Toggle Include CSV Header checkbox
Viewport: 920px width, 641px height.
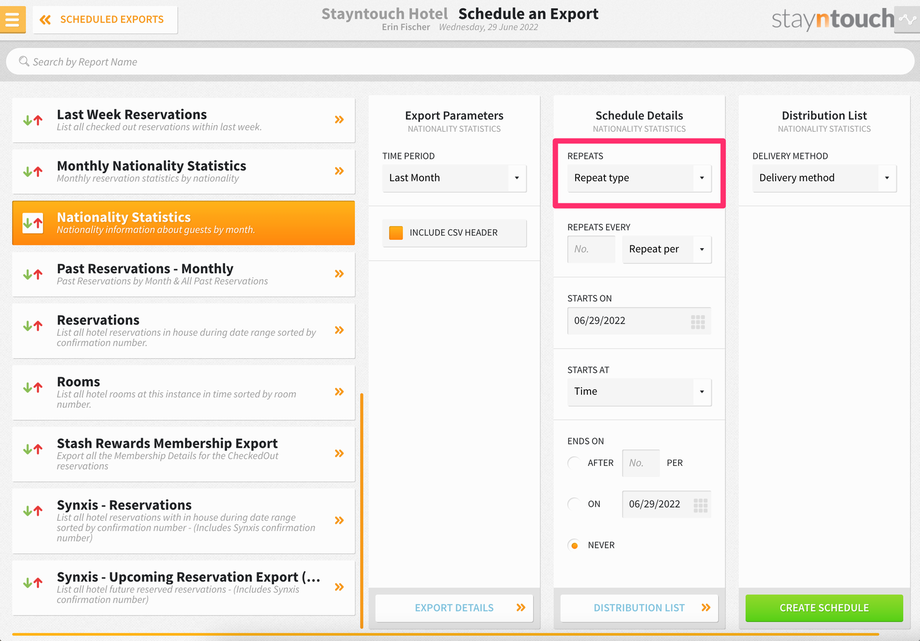click(396, 232)
